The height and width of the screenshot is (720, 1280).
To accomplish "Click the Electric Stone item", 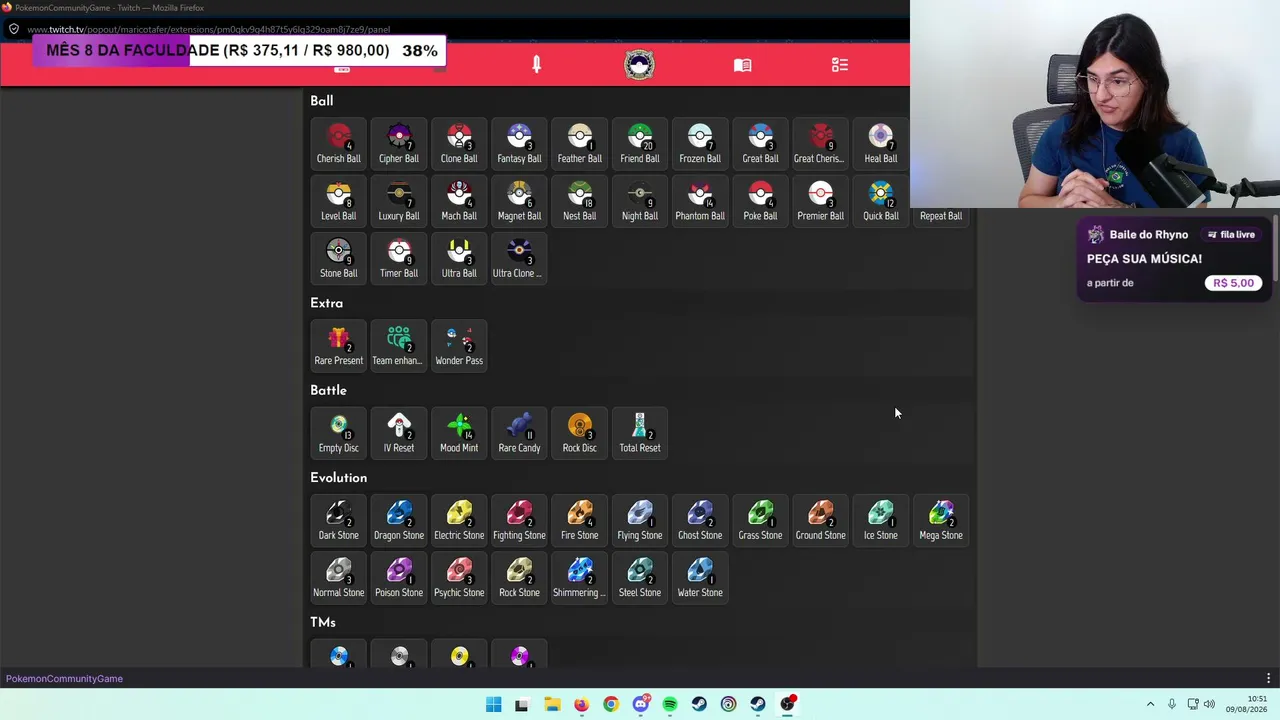I will coord(459,520).
